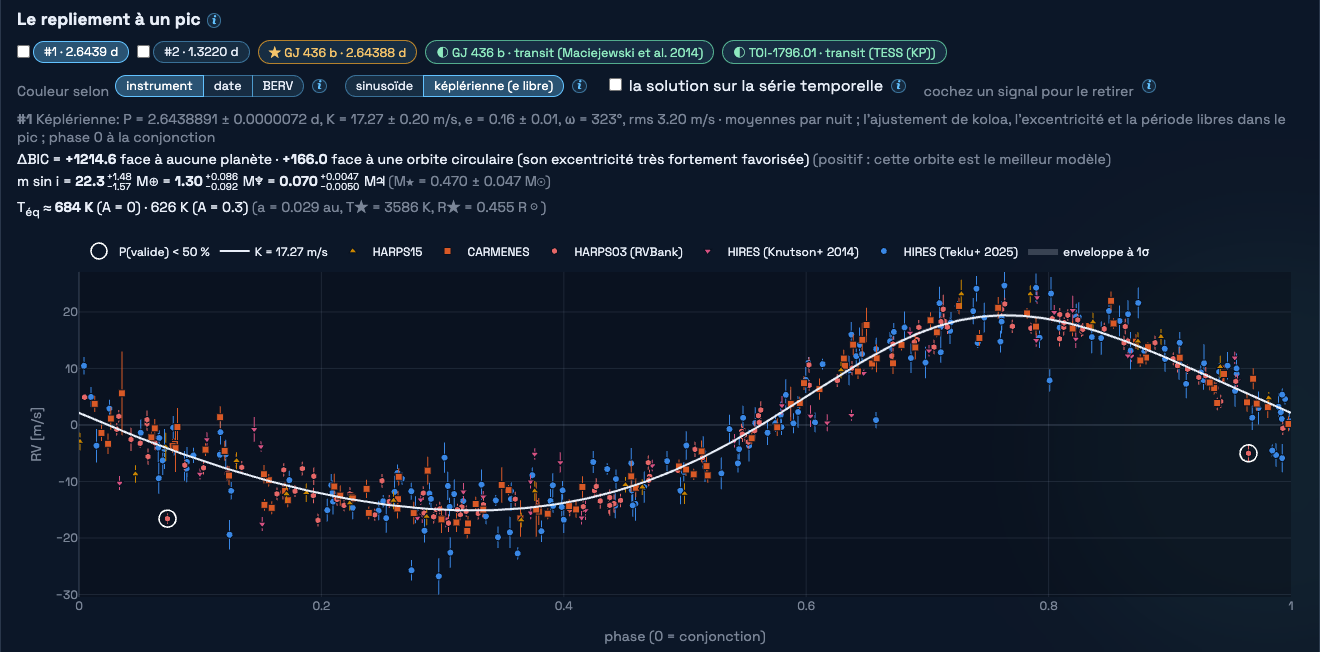The width and height of the screenshot is (1320, 652).
Task: Color points by instrument
Action: pyautogui.click(x=159, y=86)
